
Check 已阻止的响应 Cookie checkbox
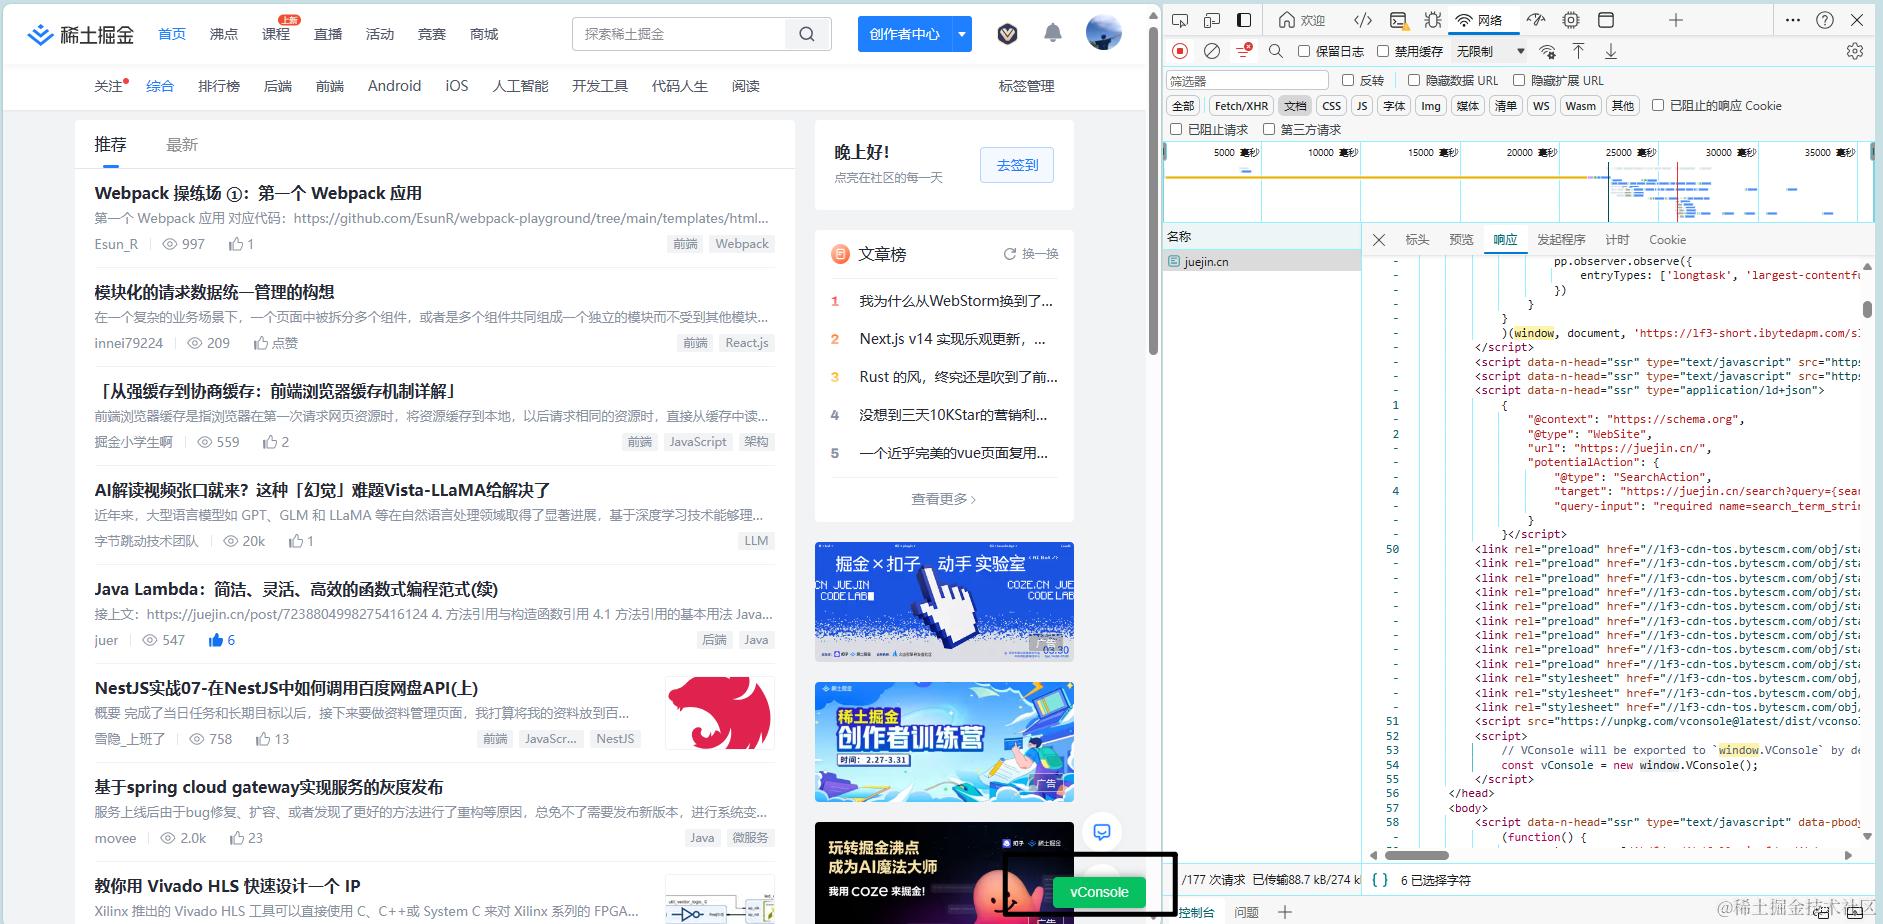point(1658,105)
